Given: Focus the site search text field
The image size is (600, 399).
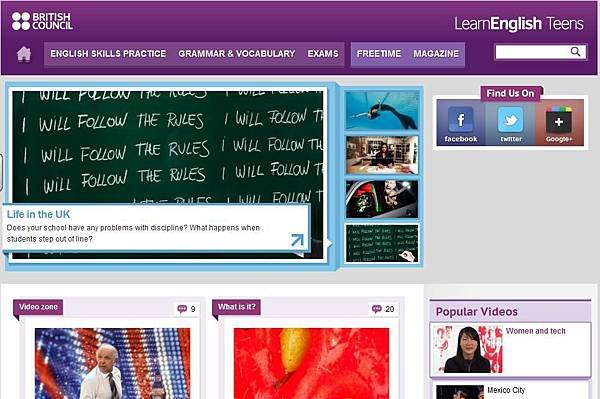Looking at the screenshot, I should [x=532, y=52].
